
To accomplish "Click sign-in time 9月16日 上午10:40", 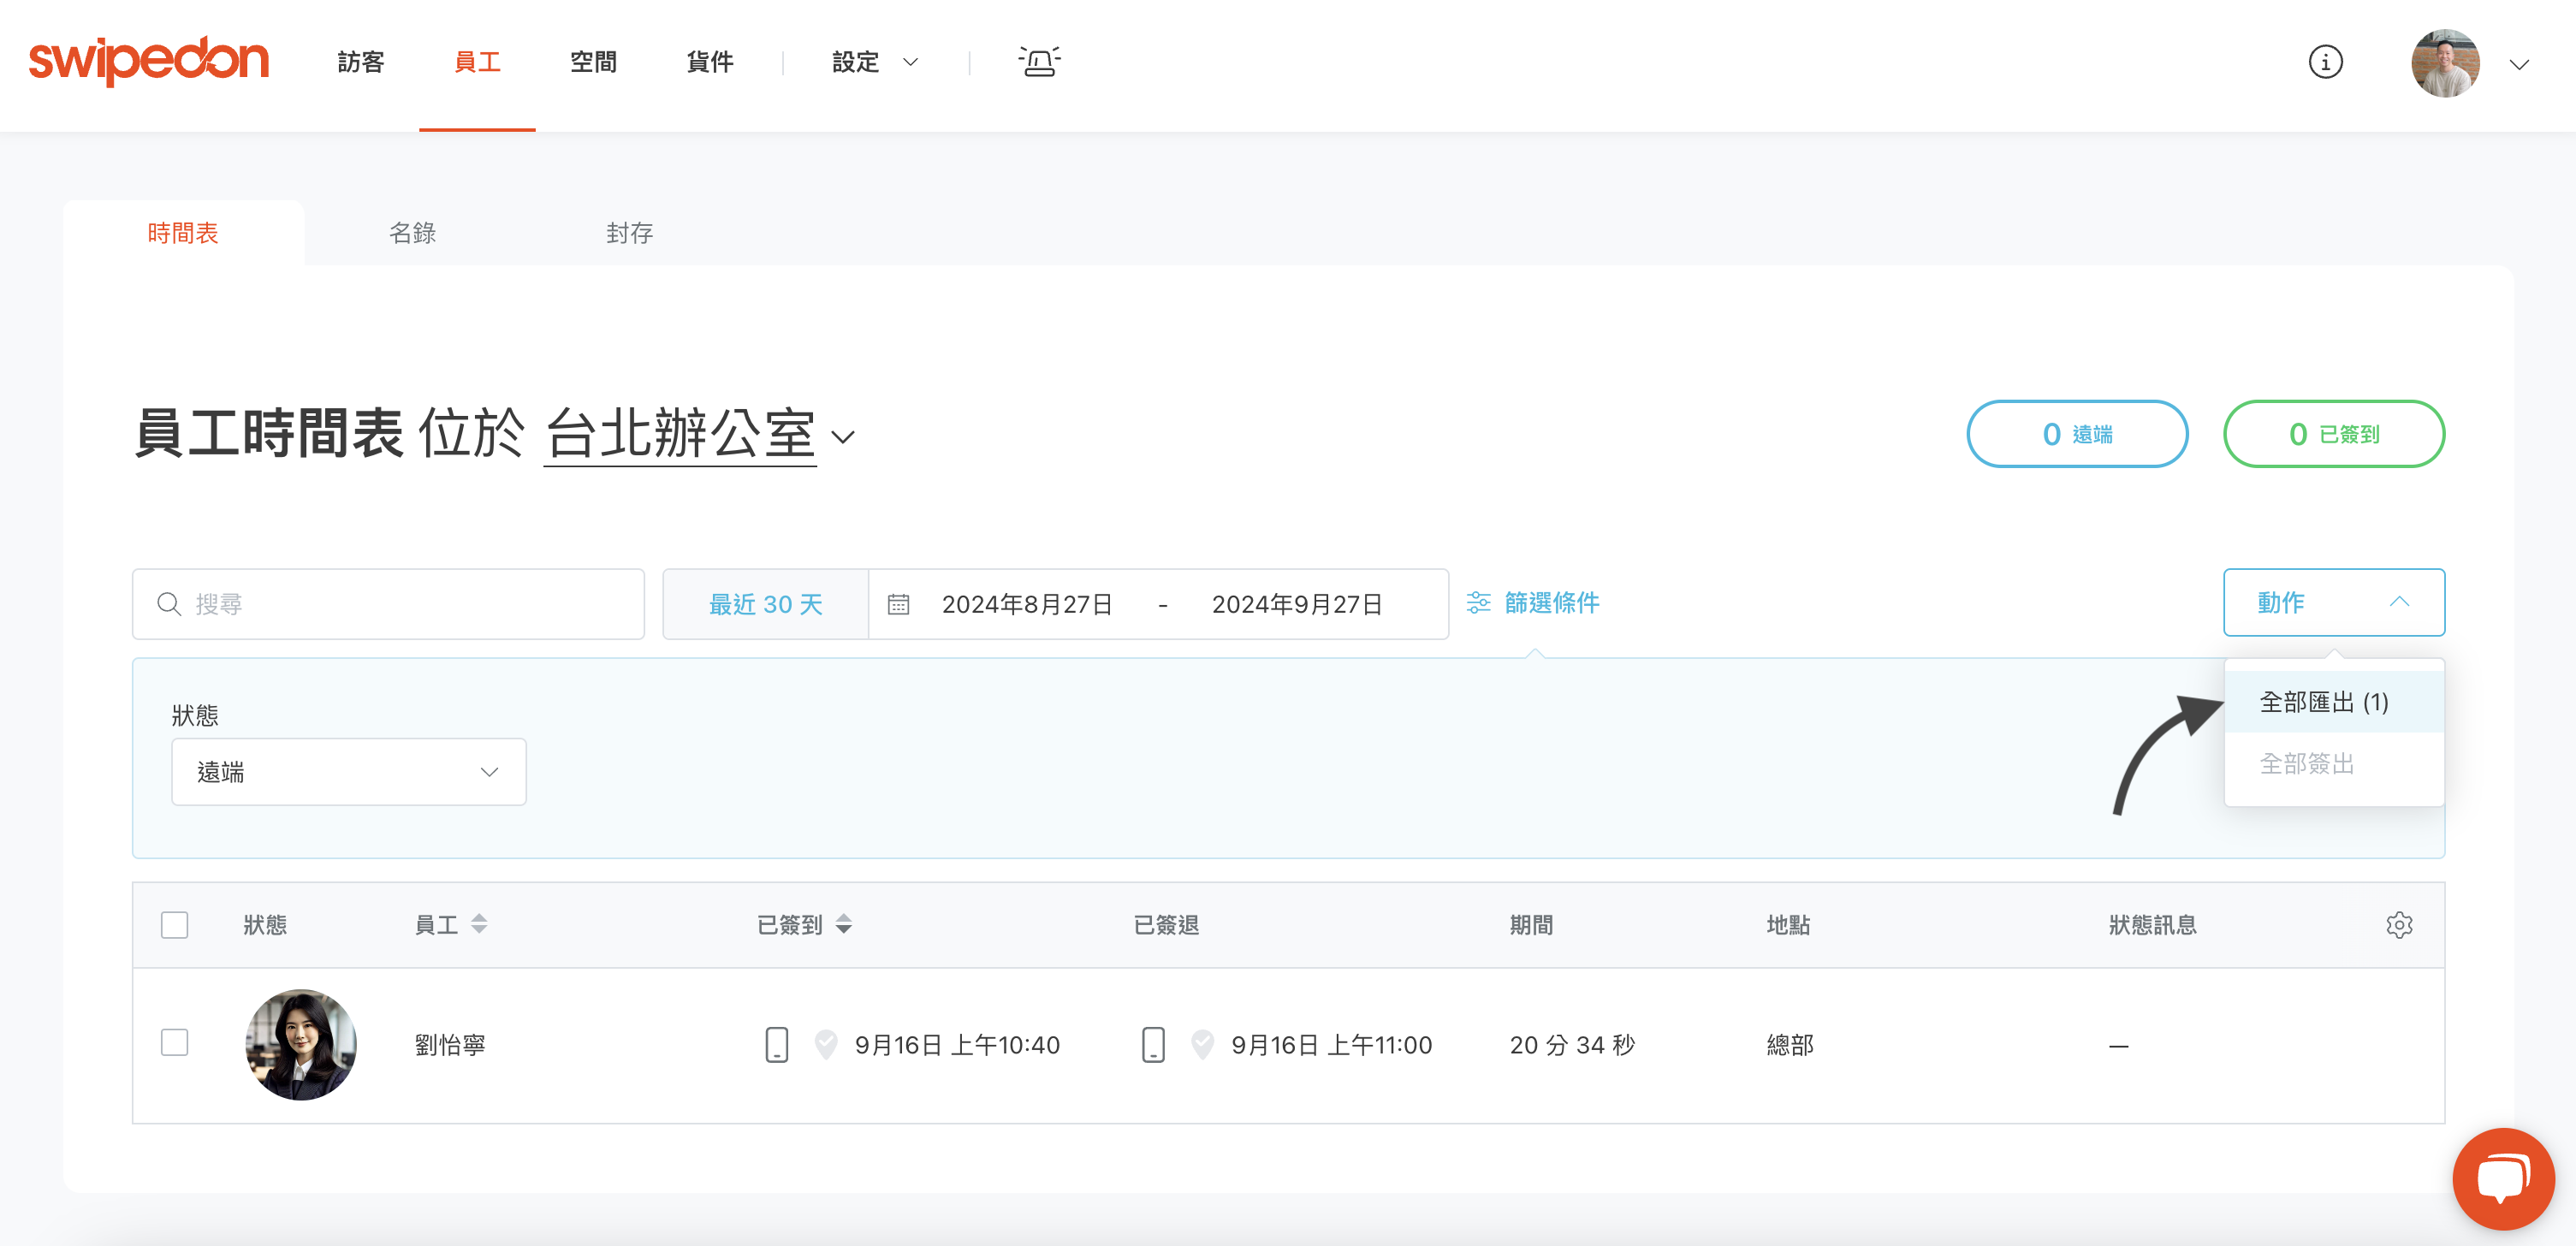I will pyautogui.click(x=957, y=1045).
